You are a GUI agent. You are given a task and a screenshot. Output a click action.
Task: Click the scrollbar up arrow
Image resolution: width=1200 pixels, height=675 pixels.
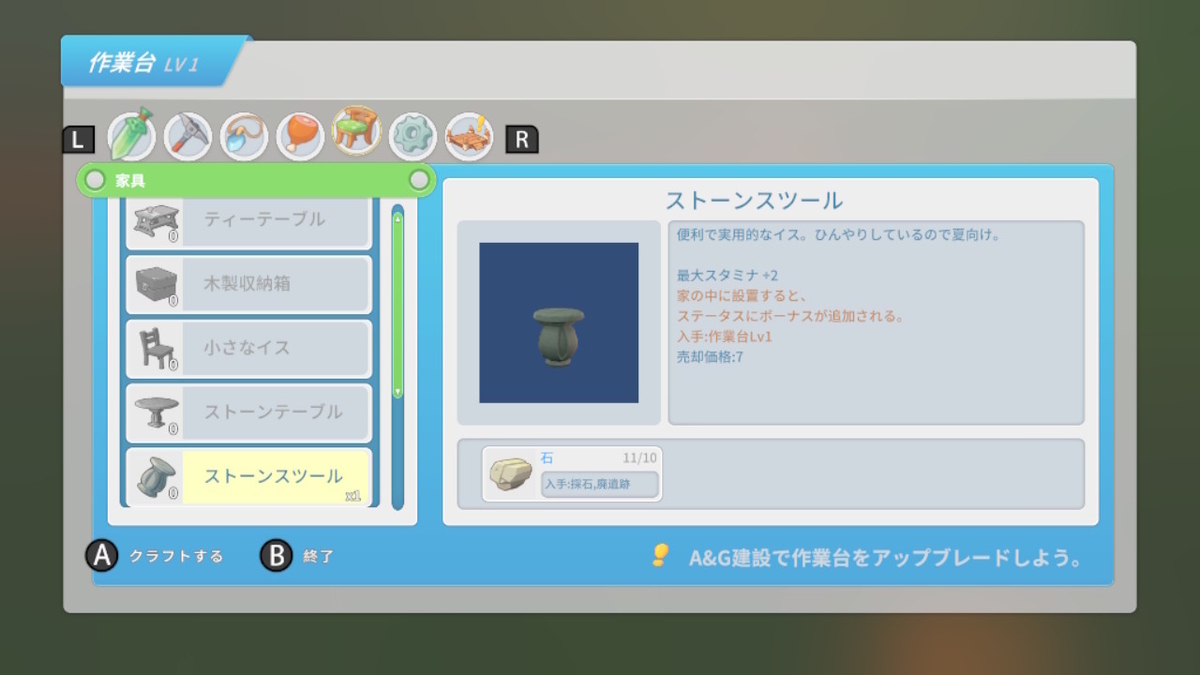[398, 216]
